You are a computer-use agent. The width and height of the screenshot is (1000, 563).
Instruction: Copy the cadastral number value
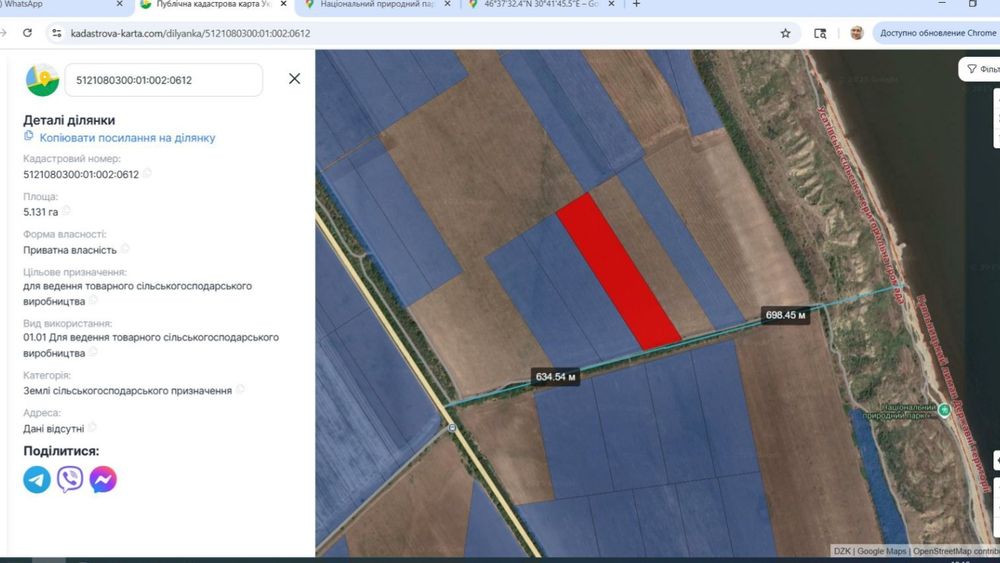[147, 173]
